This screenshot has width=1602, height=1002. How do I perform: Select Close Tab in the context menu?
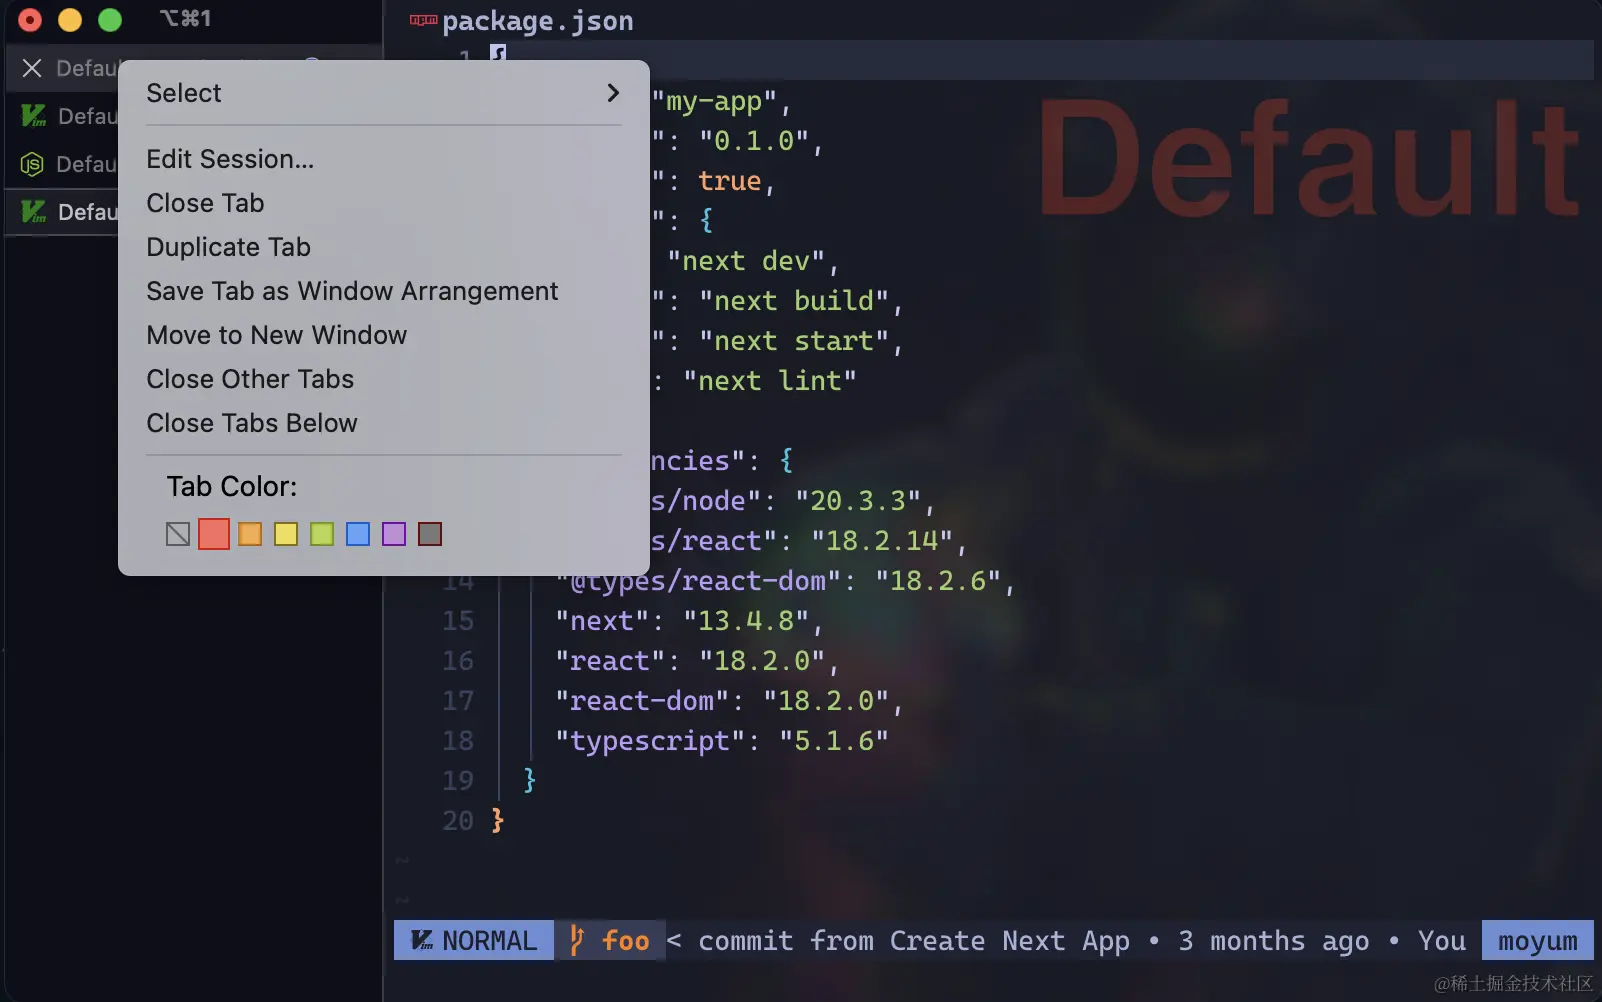point(384,203)
